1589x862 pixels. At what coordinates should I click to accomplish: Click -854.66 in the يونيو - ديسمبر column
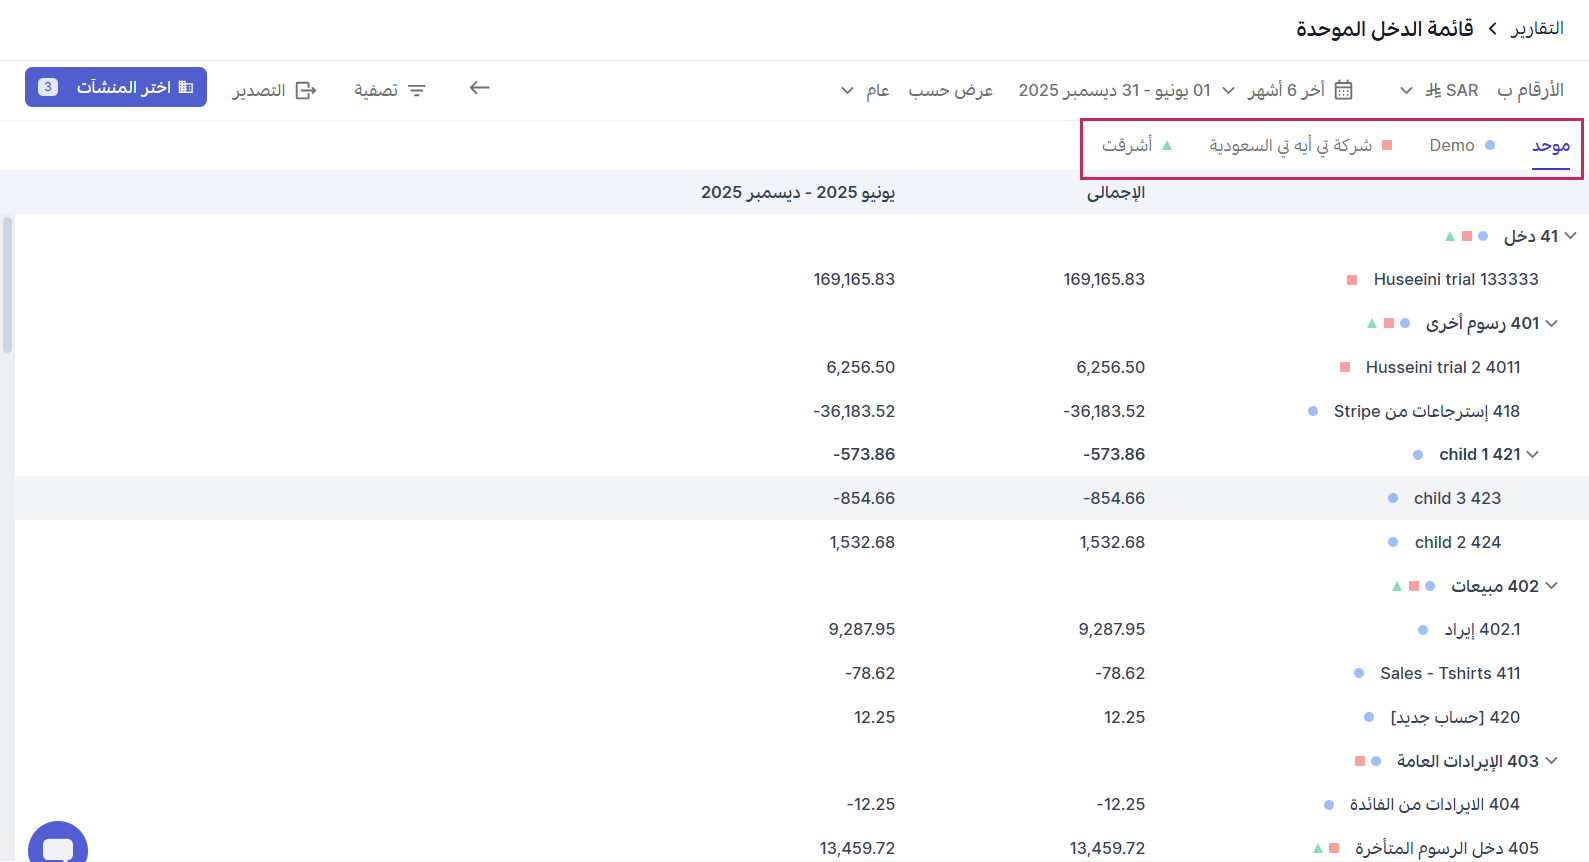(864, 498)
